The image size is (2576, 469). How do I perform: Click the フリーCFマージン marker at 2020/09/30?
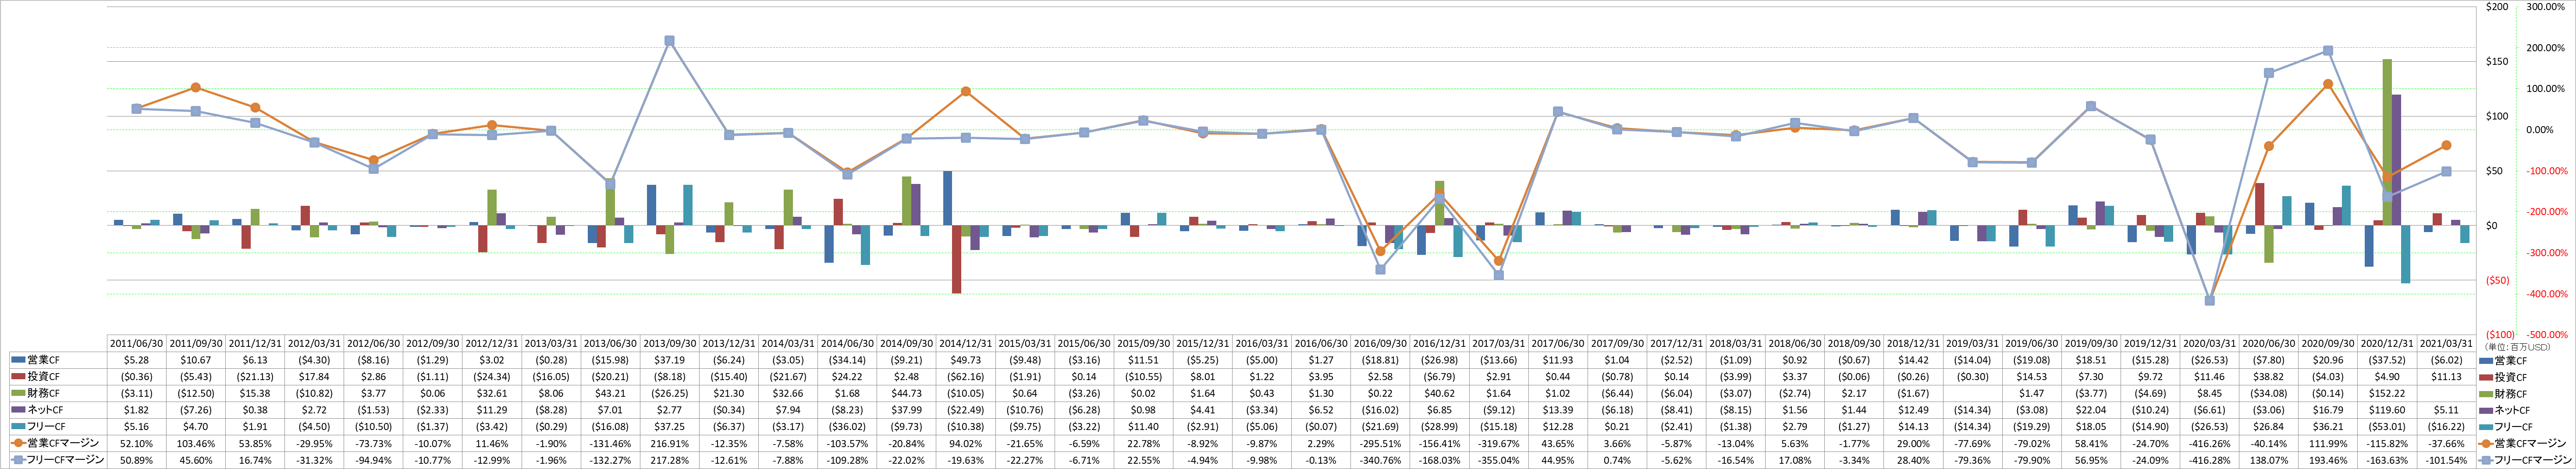2328,51
